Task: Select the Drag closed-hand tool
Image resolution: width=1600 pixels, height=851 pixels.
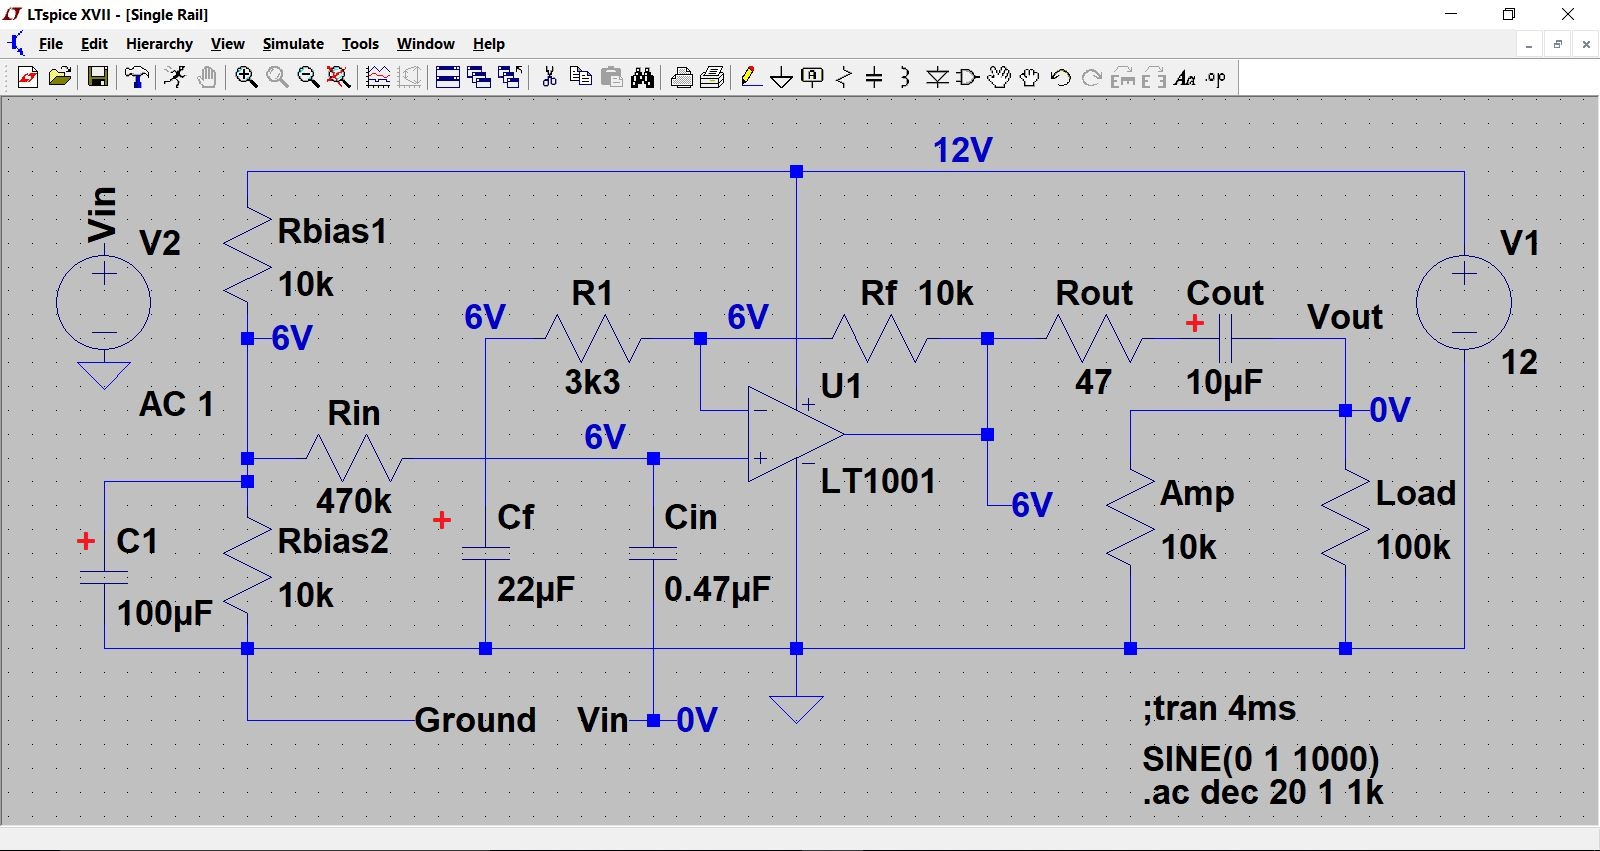Action: pyautogui.click(x=1030, y=77)
